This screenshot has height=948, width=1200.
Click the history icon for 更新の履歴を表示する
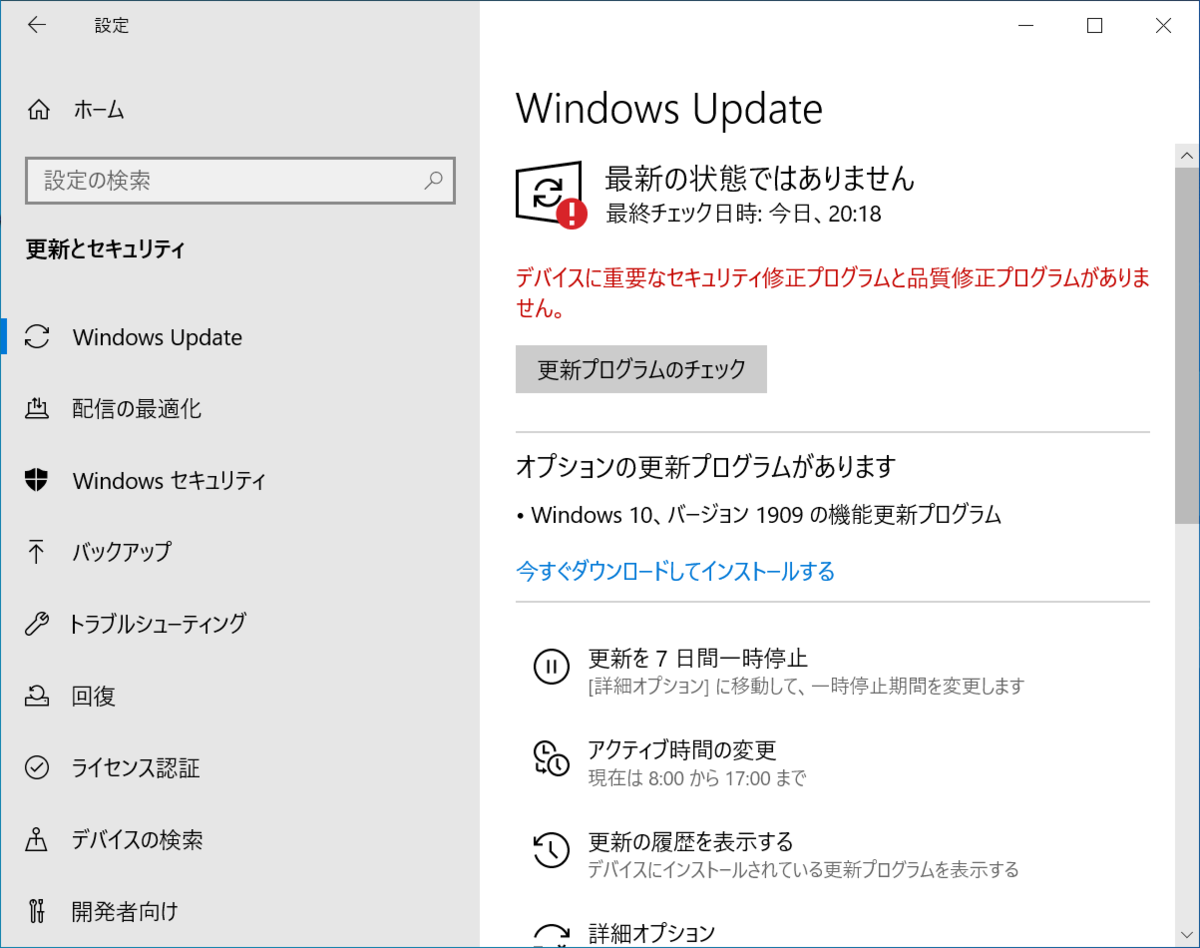(551, 851)
